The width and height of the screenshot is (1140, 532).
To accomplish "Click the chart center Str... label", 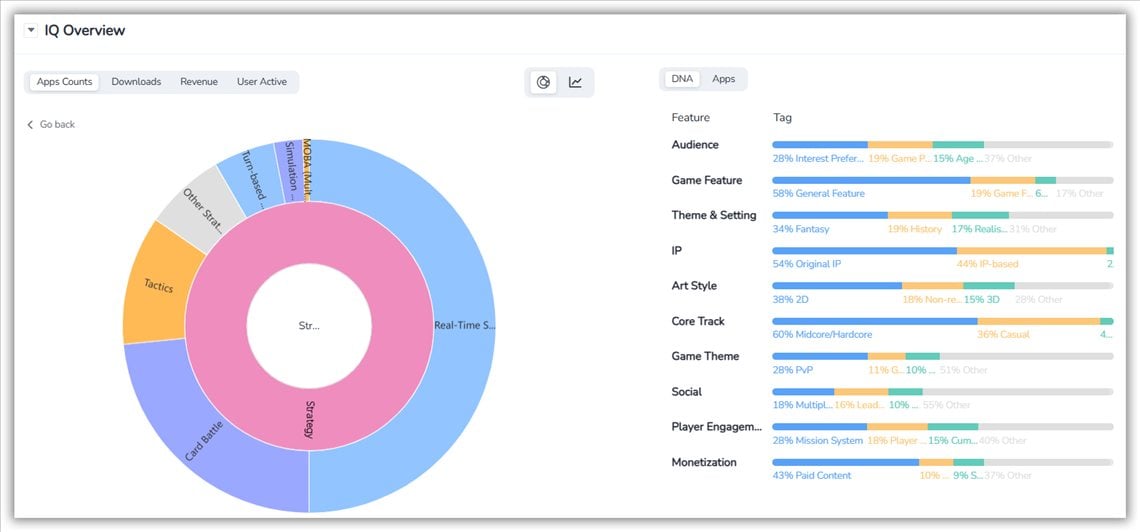I will pyautogui.click(x=309, y=326).
